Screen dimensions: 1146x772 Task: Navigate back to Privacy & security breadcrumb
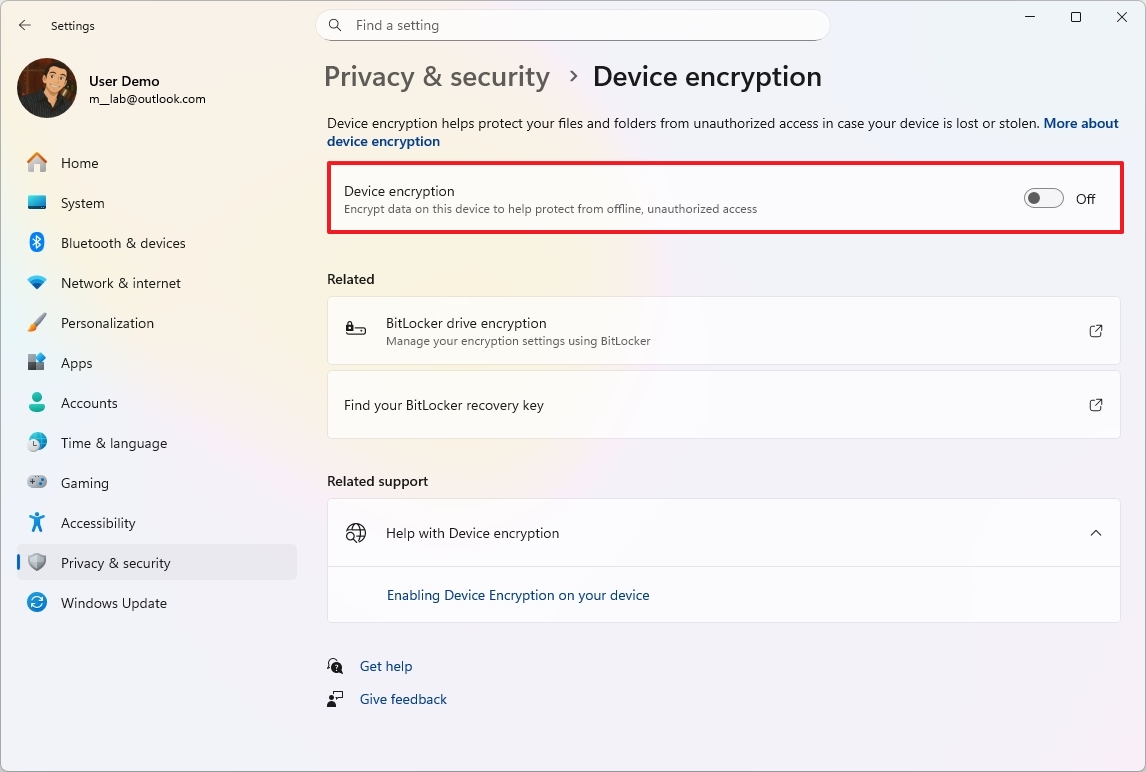coord(436,76)
